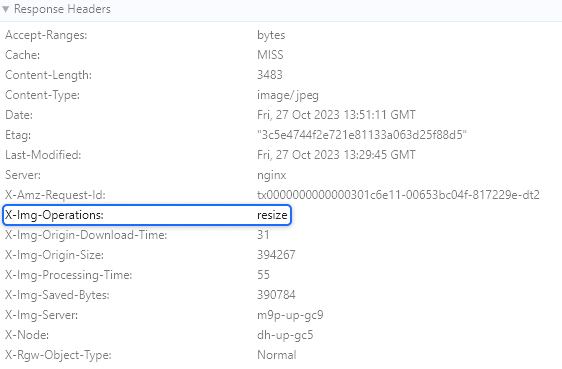Select the Accept-Ranges header name
This screenshot has width=562, height=369.
(46, 35)
